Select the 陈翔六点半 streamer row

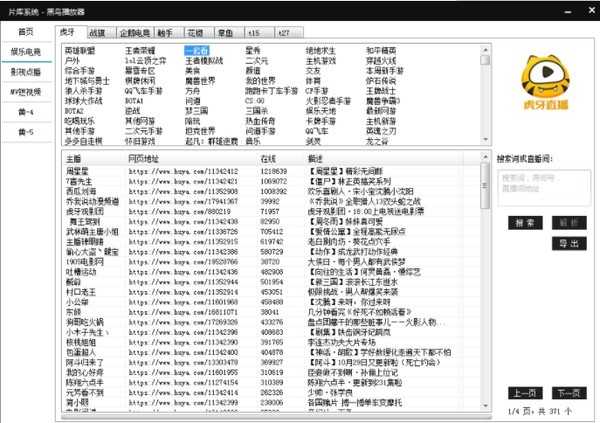pyautogui.click(x=271, y=382)
